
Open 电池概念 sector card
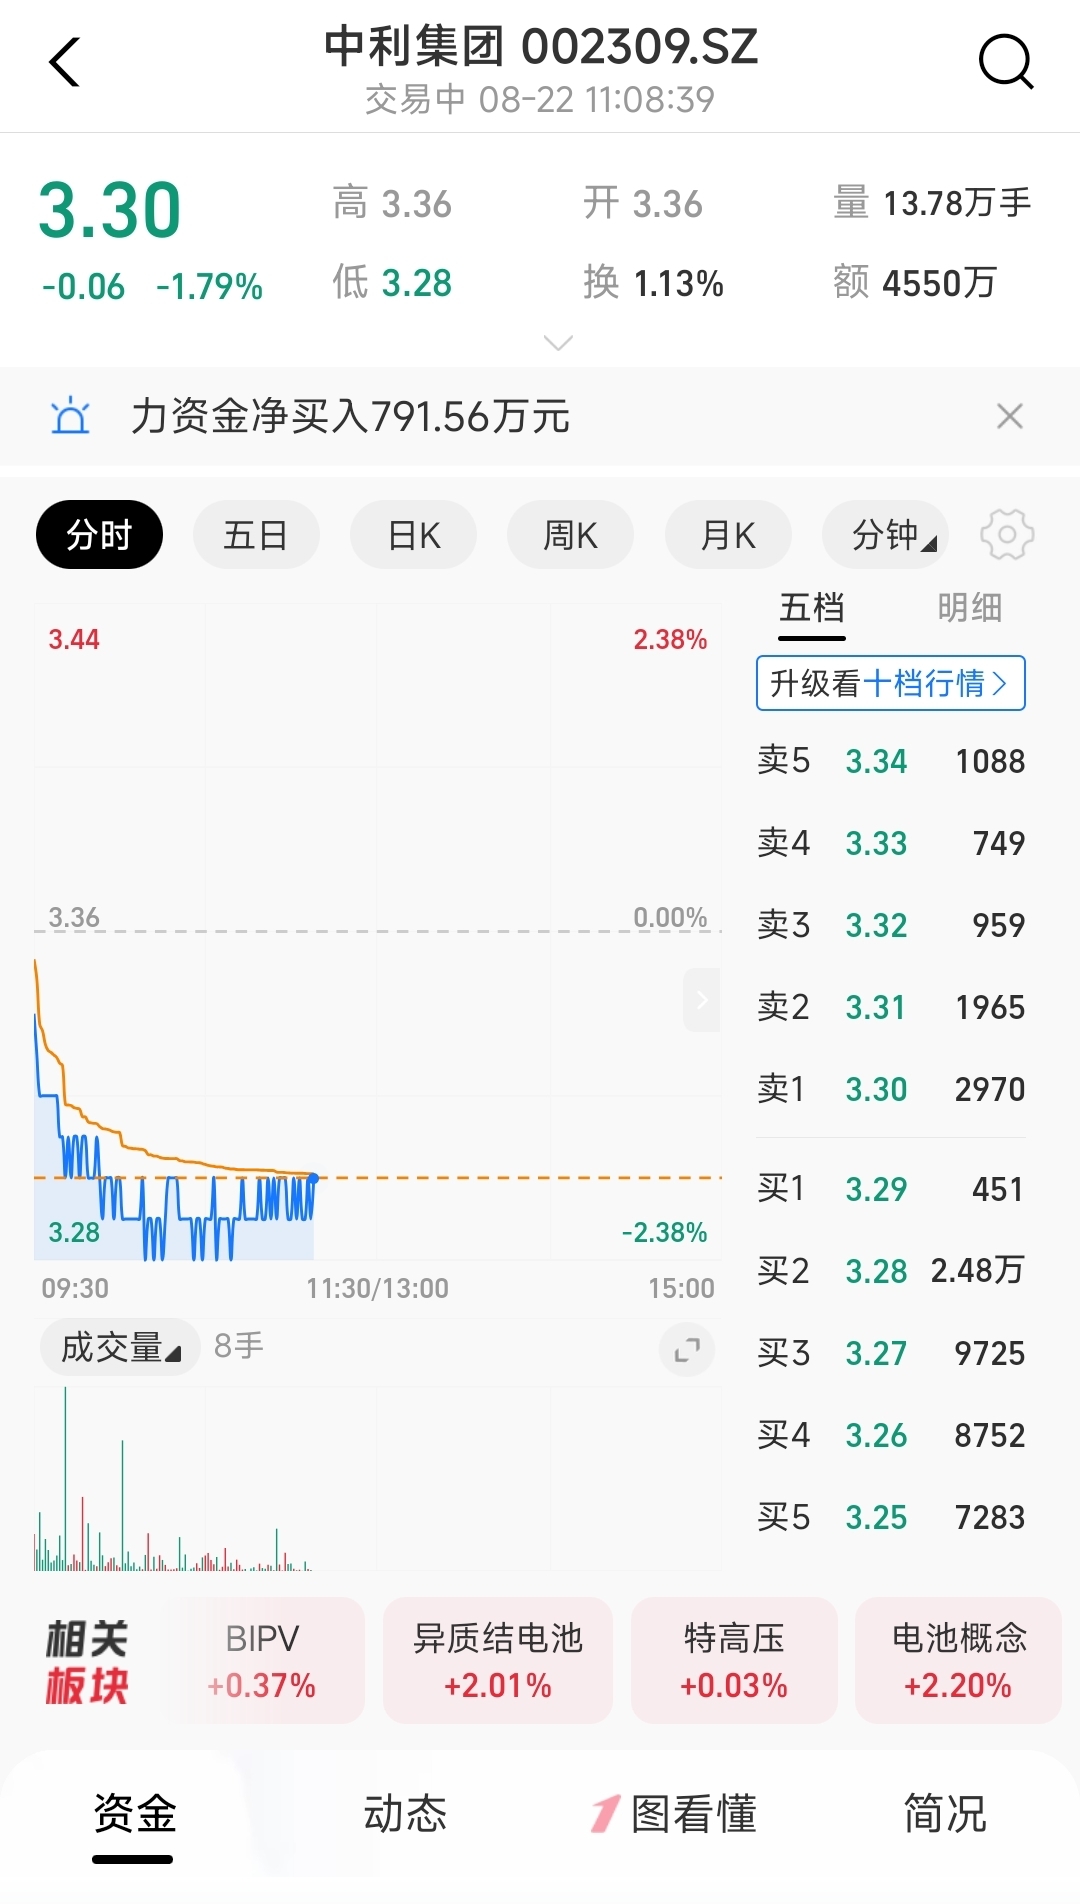(959, 1660)
